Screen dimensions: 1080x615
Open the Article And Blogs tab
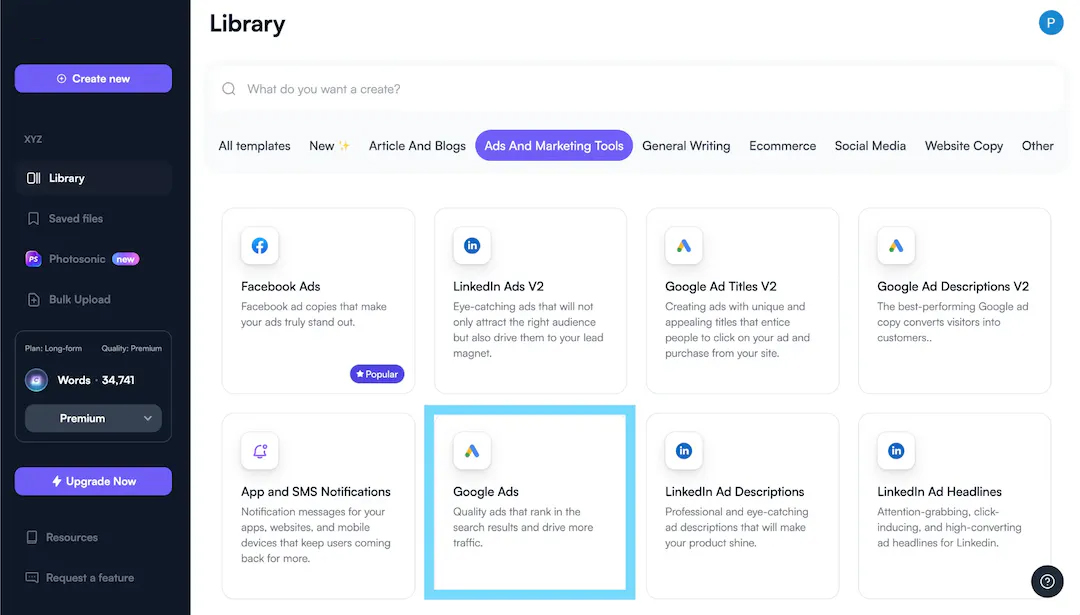417,146
